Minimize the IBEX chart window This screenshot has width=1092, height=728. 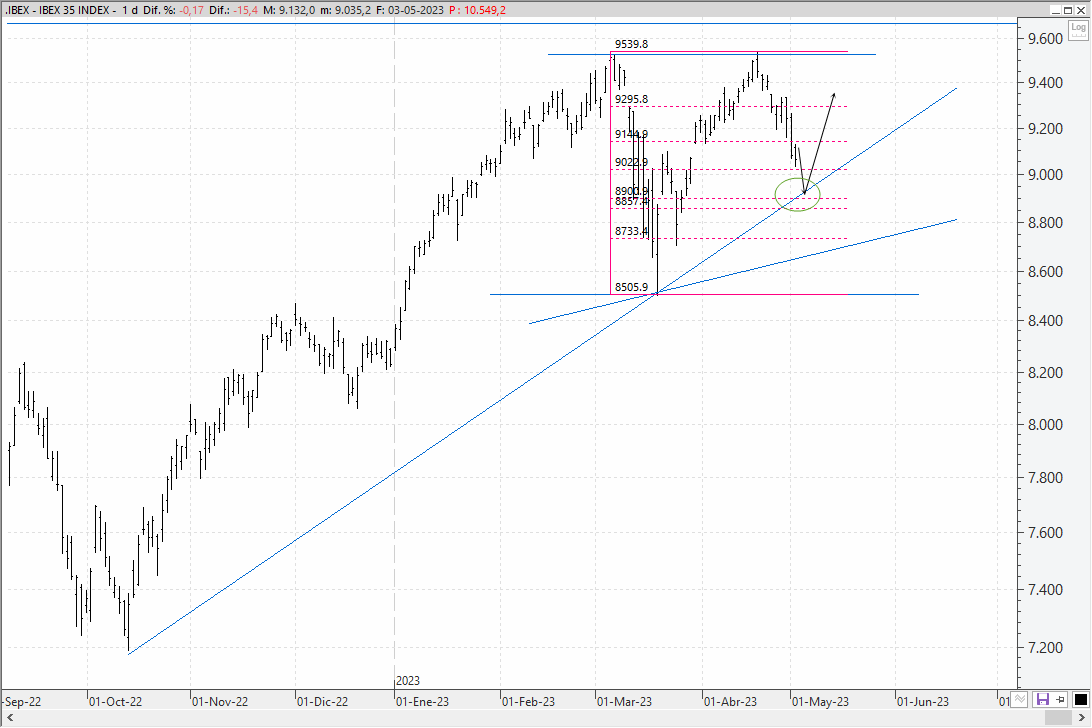point(1056,10)
